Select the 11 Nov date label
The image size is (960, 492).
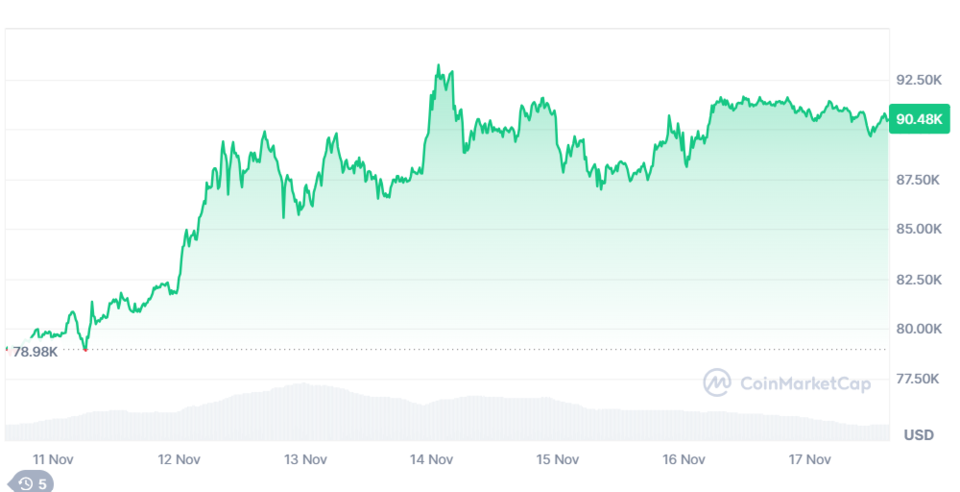(54, 460)
